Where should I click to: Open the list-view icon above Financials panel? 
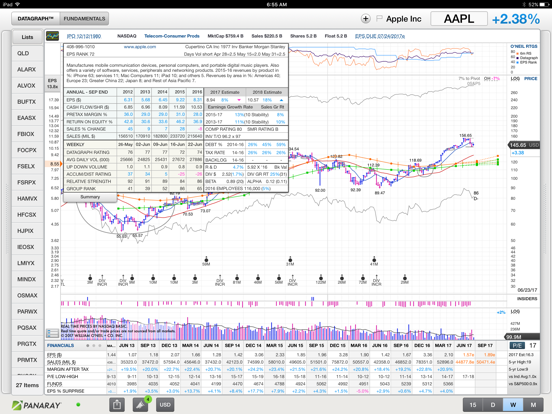[x=52, y=333]
